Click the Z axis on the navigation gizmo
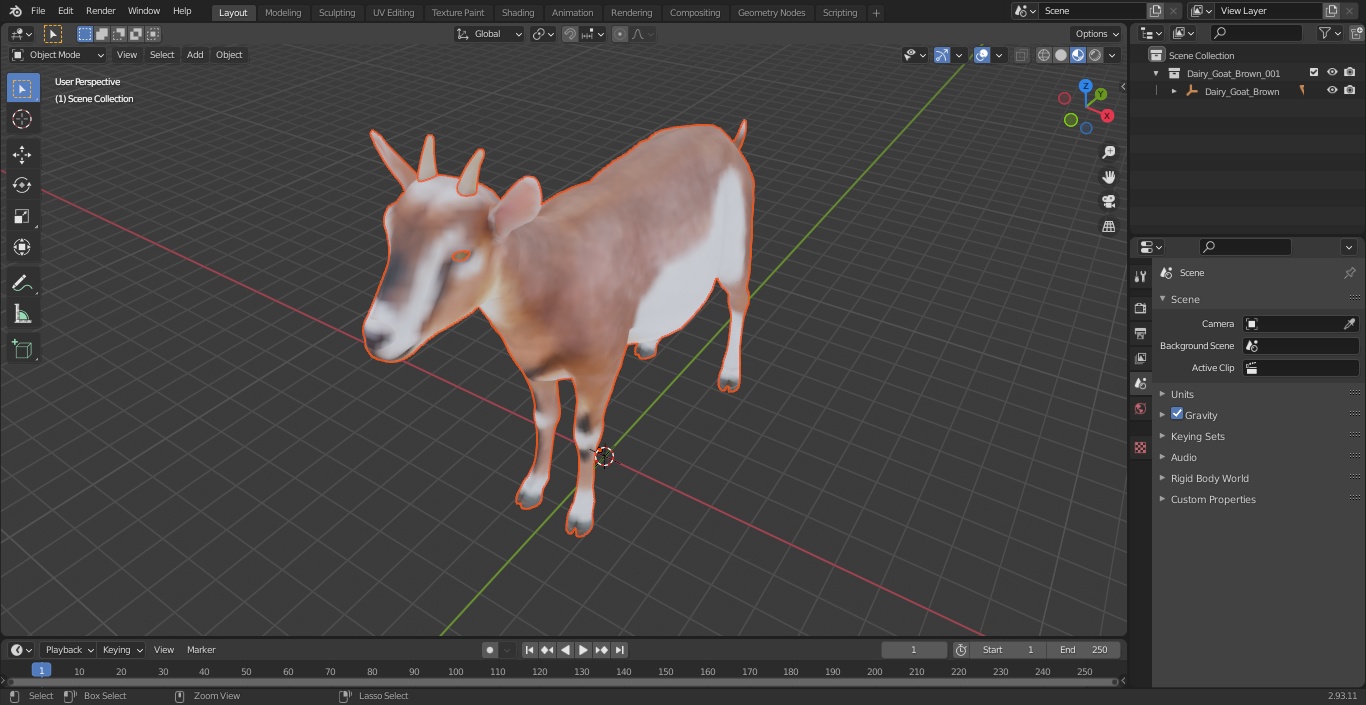 pyautogui.click(x=1086, y=86)
